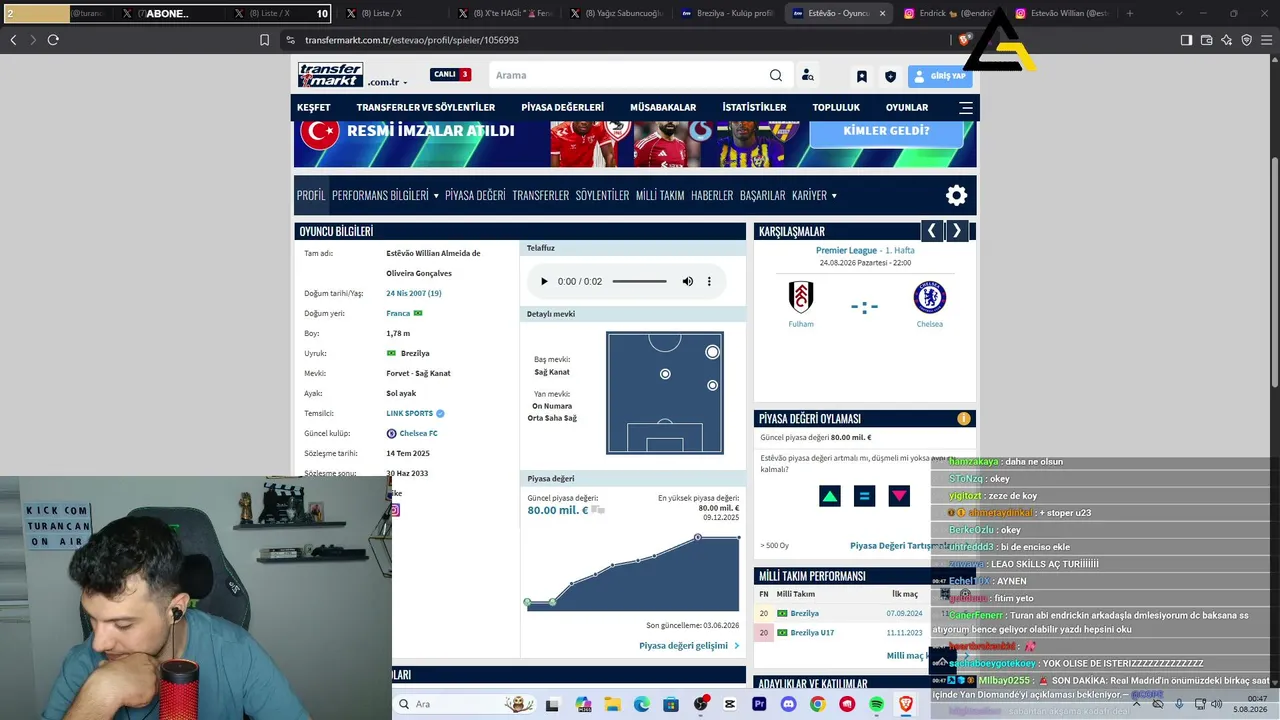Click the shield icon in site header
Viewport: 1280px width, 720px height.
[x=890, y=76]
